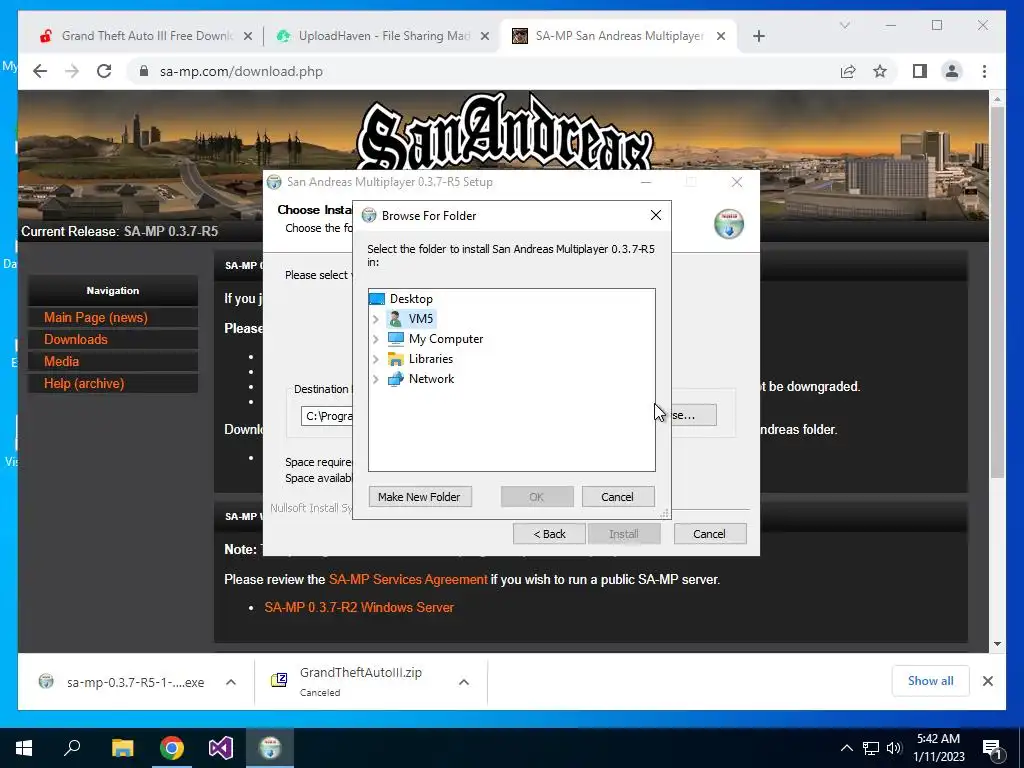Select Network in the folder tree
The height and width of the screenshot is (768, 1024).
(431, 379)
